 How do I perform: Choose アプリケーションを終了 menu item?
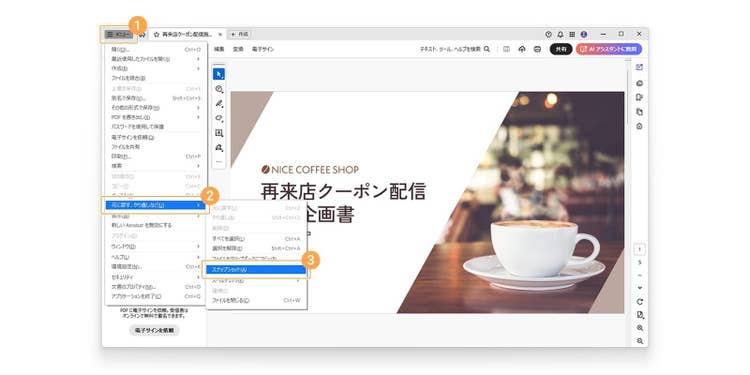(x=155, y=297)
